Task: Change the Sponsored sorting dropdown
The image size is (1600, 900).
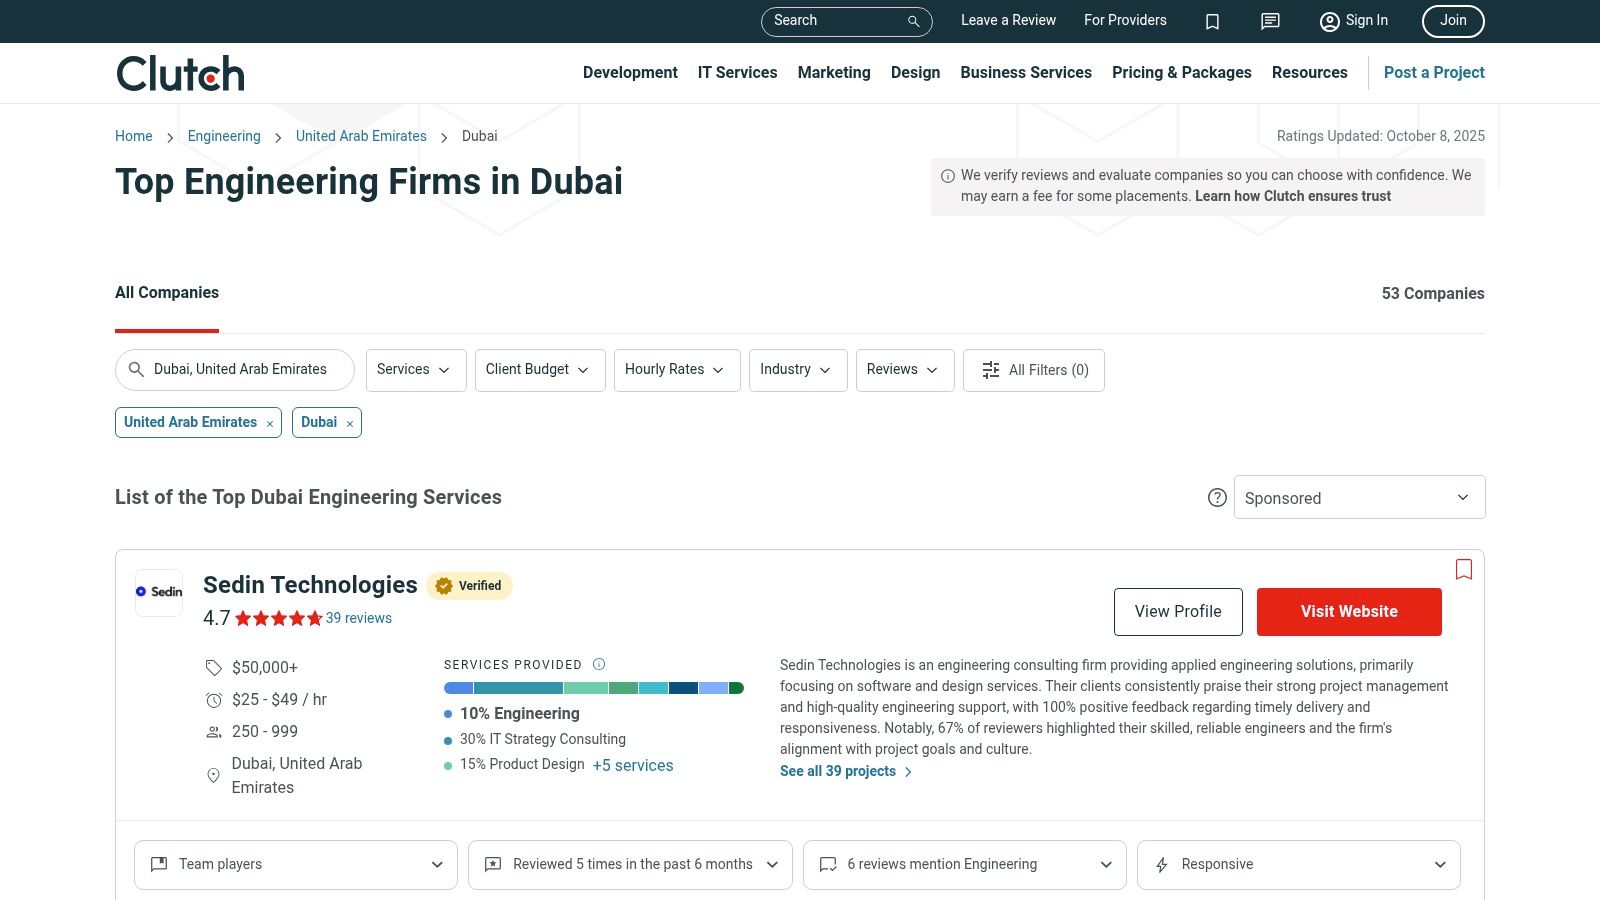Action: point(1359,497)
